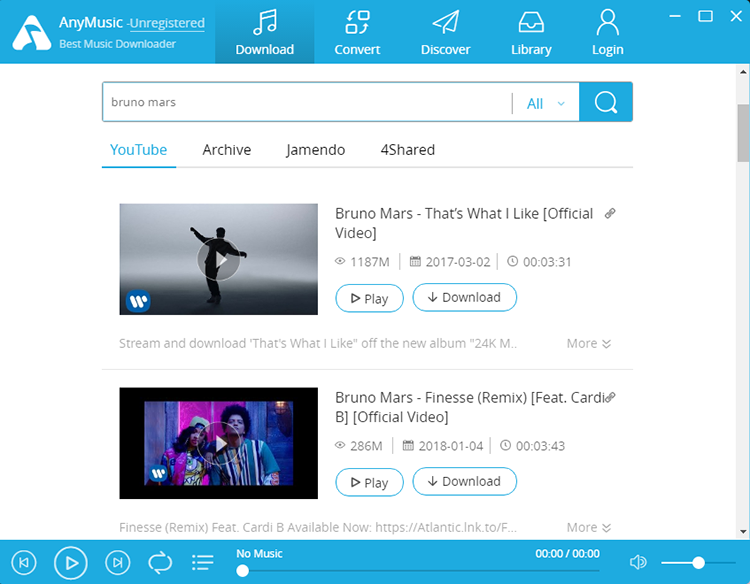Viewport: 750px width, 584px height.
Task: Click the 286M views count
Action: (x=366, y=446)
